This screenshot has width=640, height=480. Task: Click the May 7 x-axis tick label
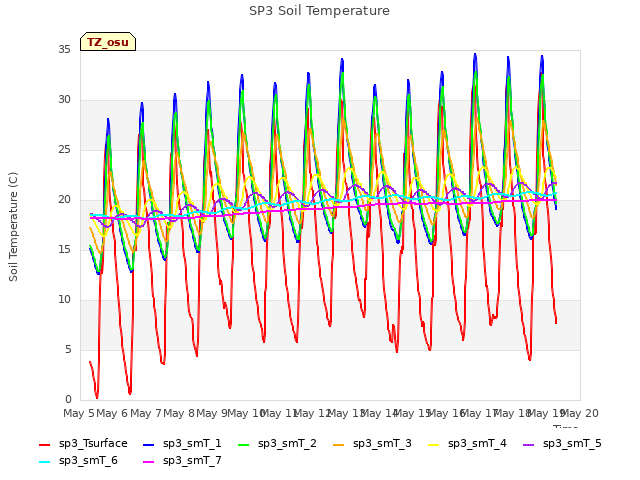point(145,413)
